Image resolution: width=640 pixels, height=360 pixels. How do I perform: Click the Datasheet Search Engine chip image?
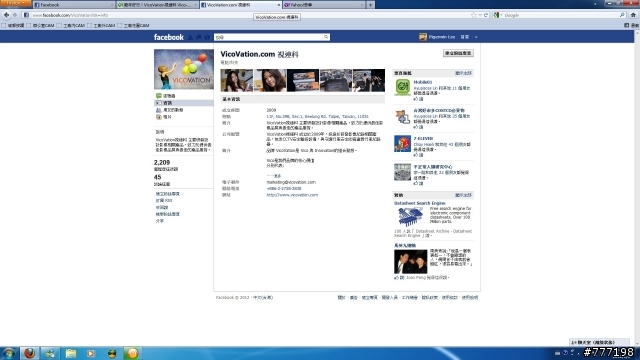click(411, 217)
